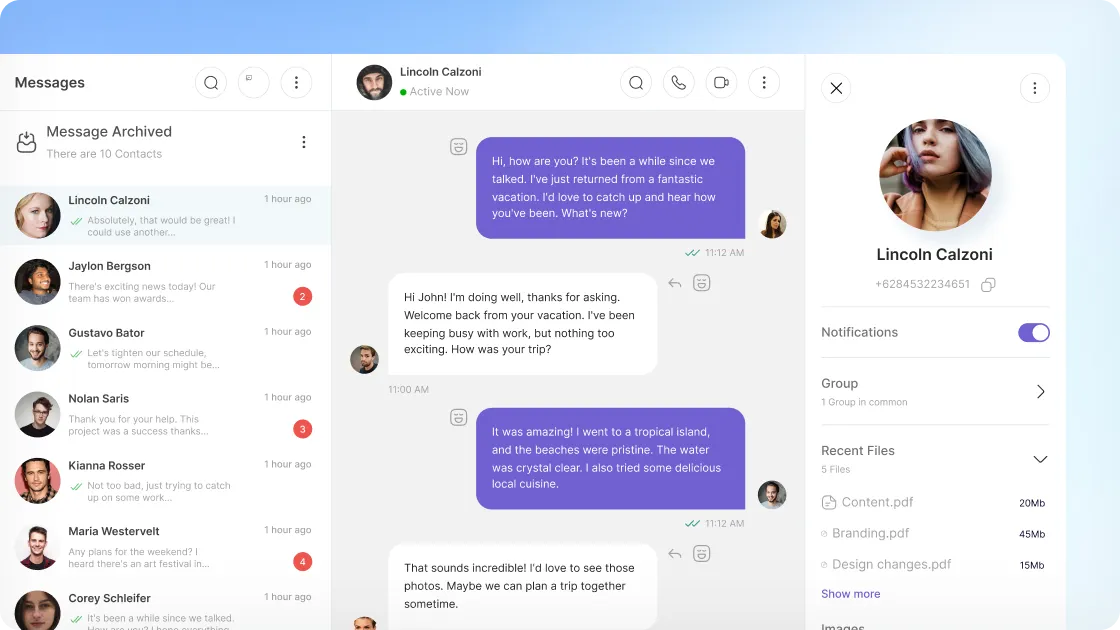This screenshot has height=630, width=1120.
Task: Open the Message Archived folder
Action: coord(109,142)
